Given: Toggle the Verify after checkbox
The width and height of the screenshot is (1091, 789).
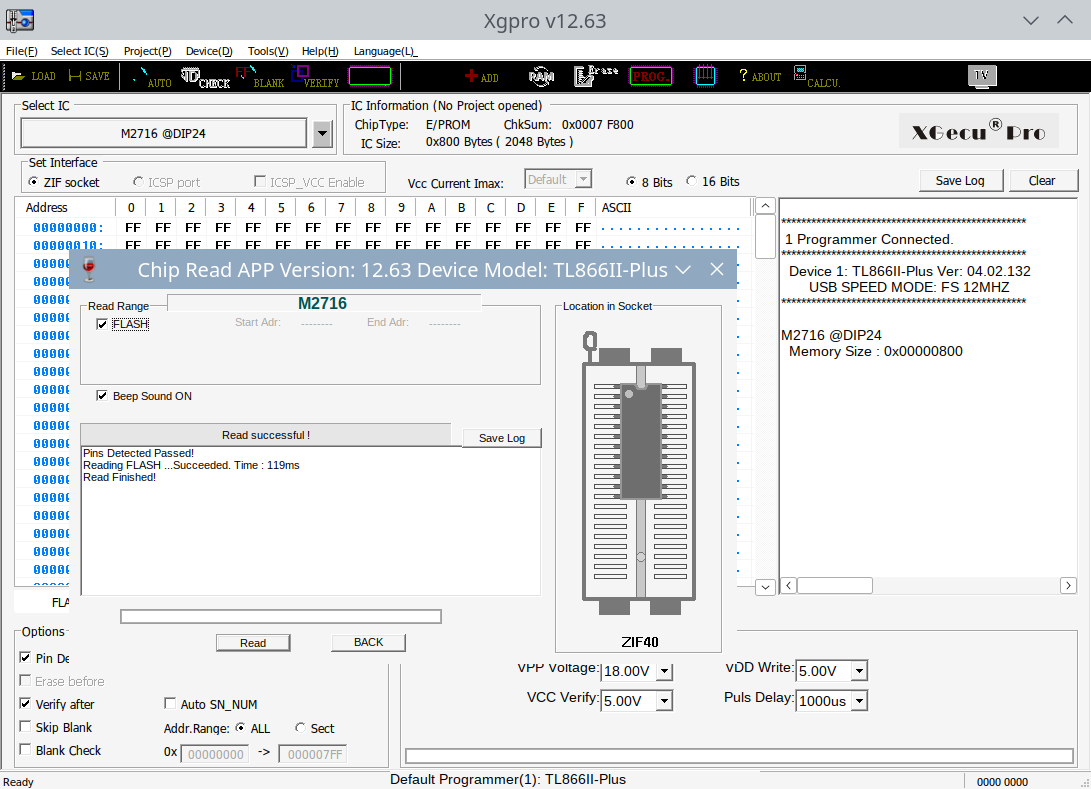Looking at the screenshot, I should click(x=26, y=704).
